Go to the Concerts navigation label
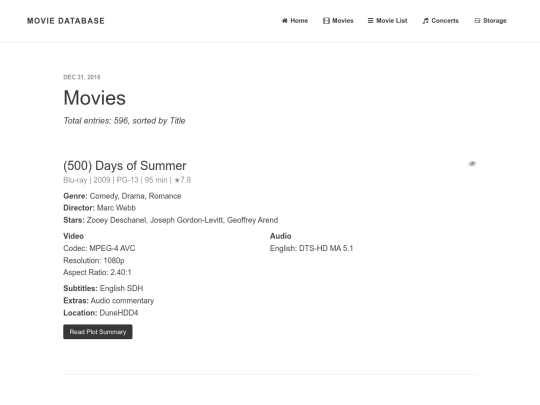Viewport: 540px width, 405px height. tap(445, 21)
